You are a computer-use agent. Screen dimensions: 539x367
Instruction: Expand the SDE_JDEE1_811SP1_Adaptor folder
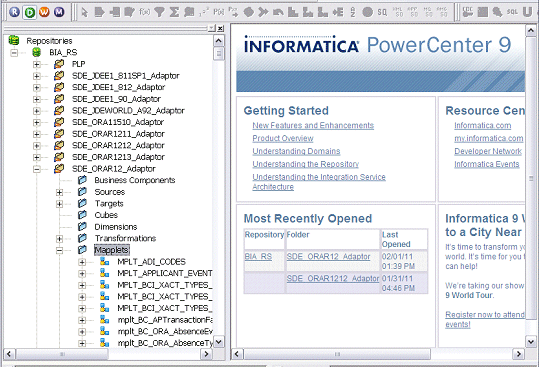tap(37, 76)
